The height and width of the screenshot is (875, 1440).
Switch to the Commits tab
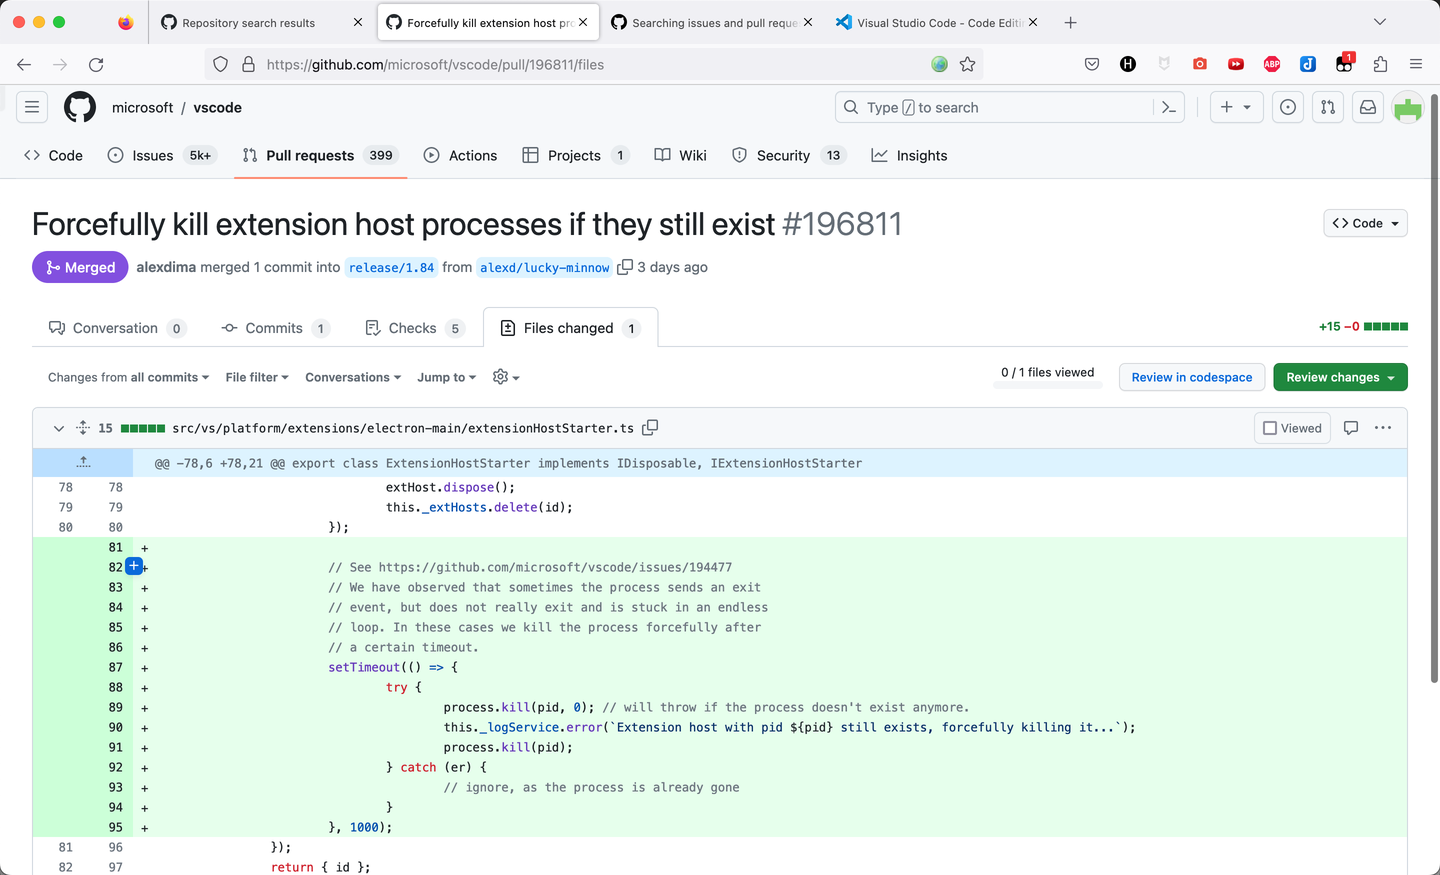coord(276,328)
